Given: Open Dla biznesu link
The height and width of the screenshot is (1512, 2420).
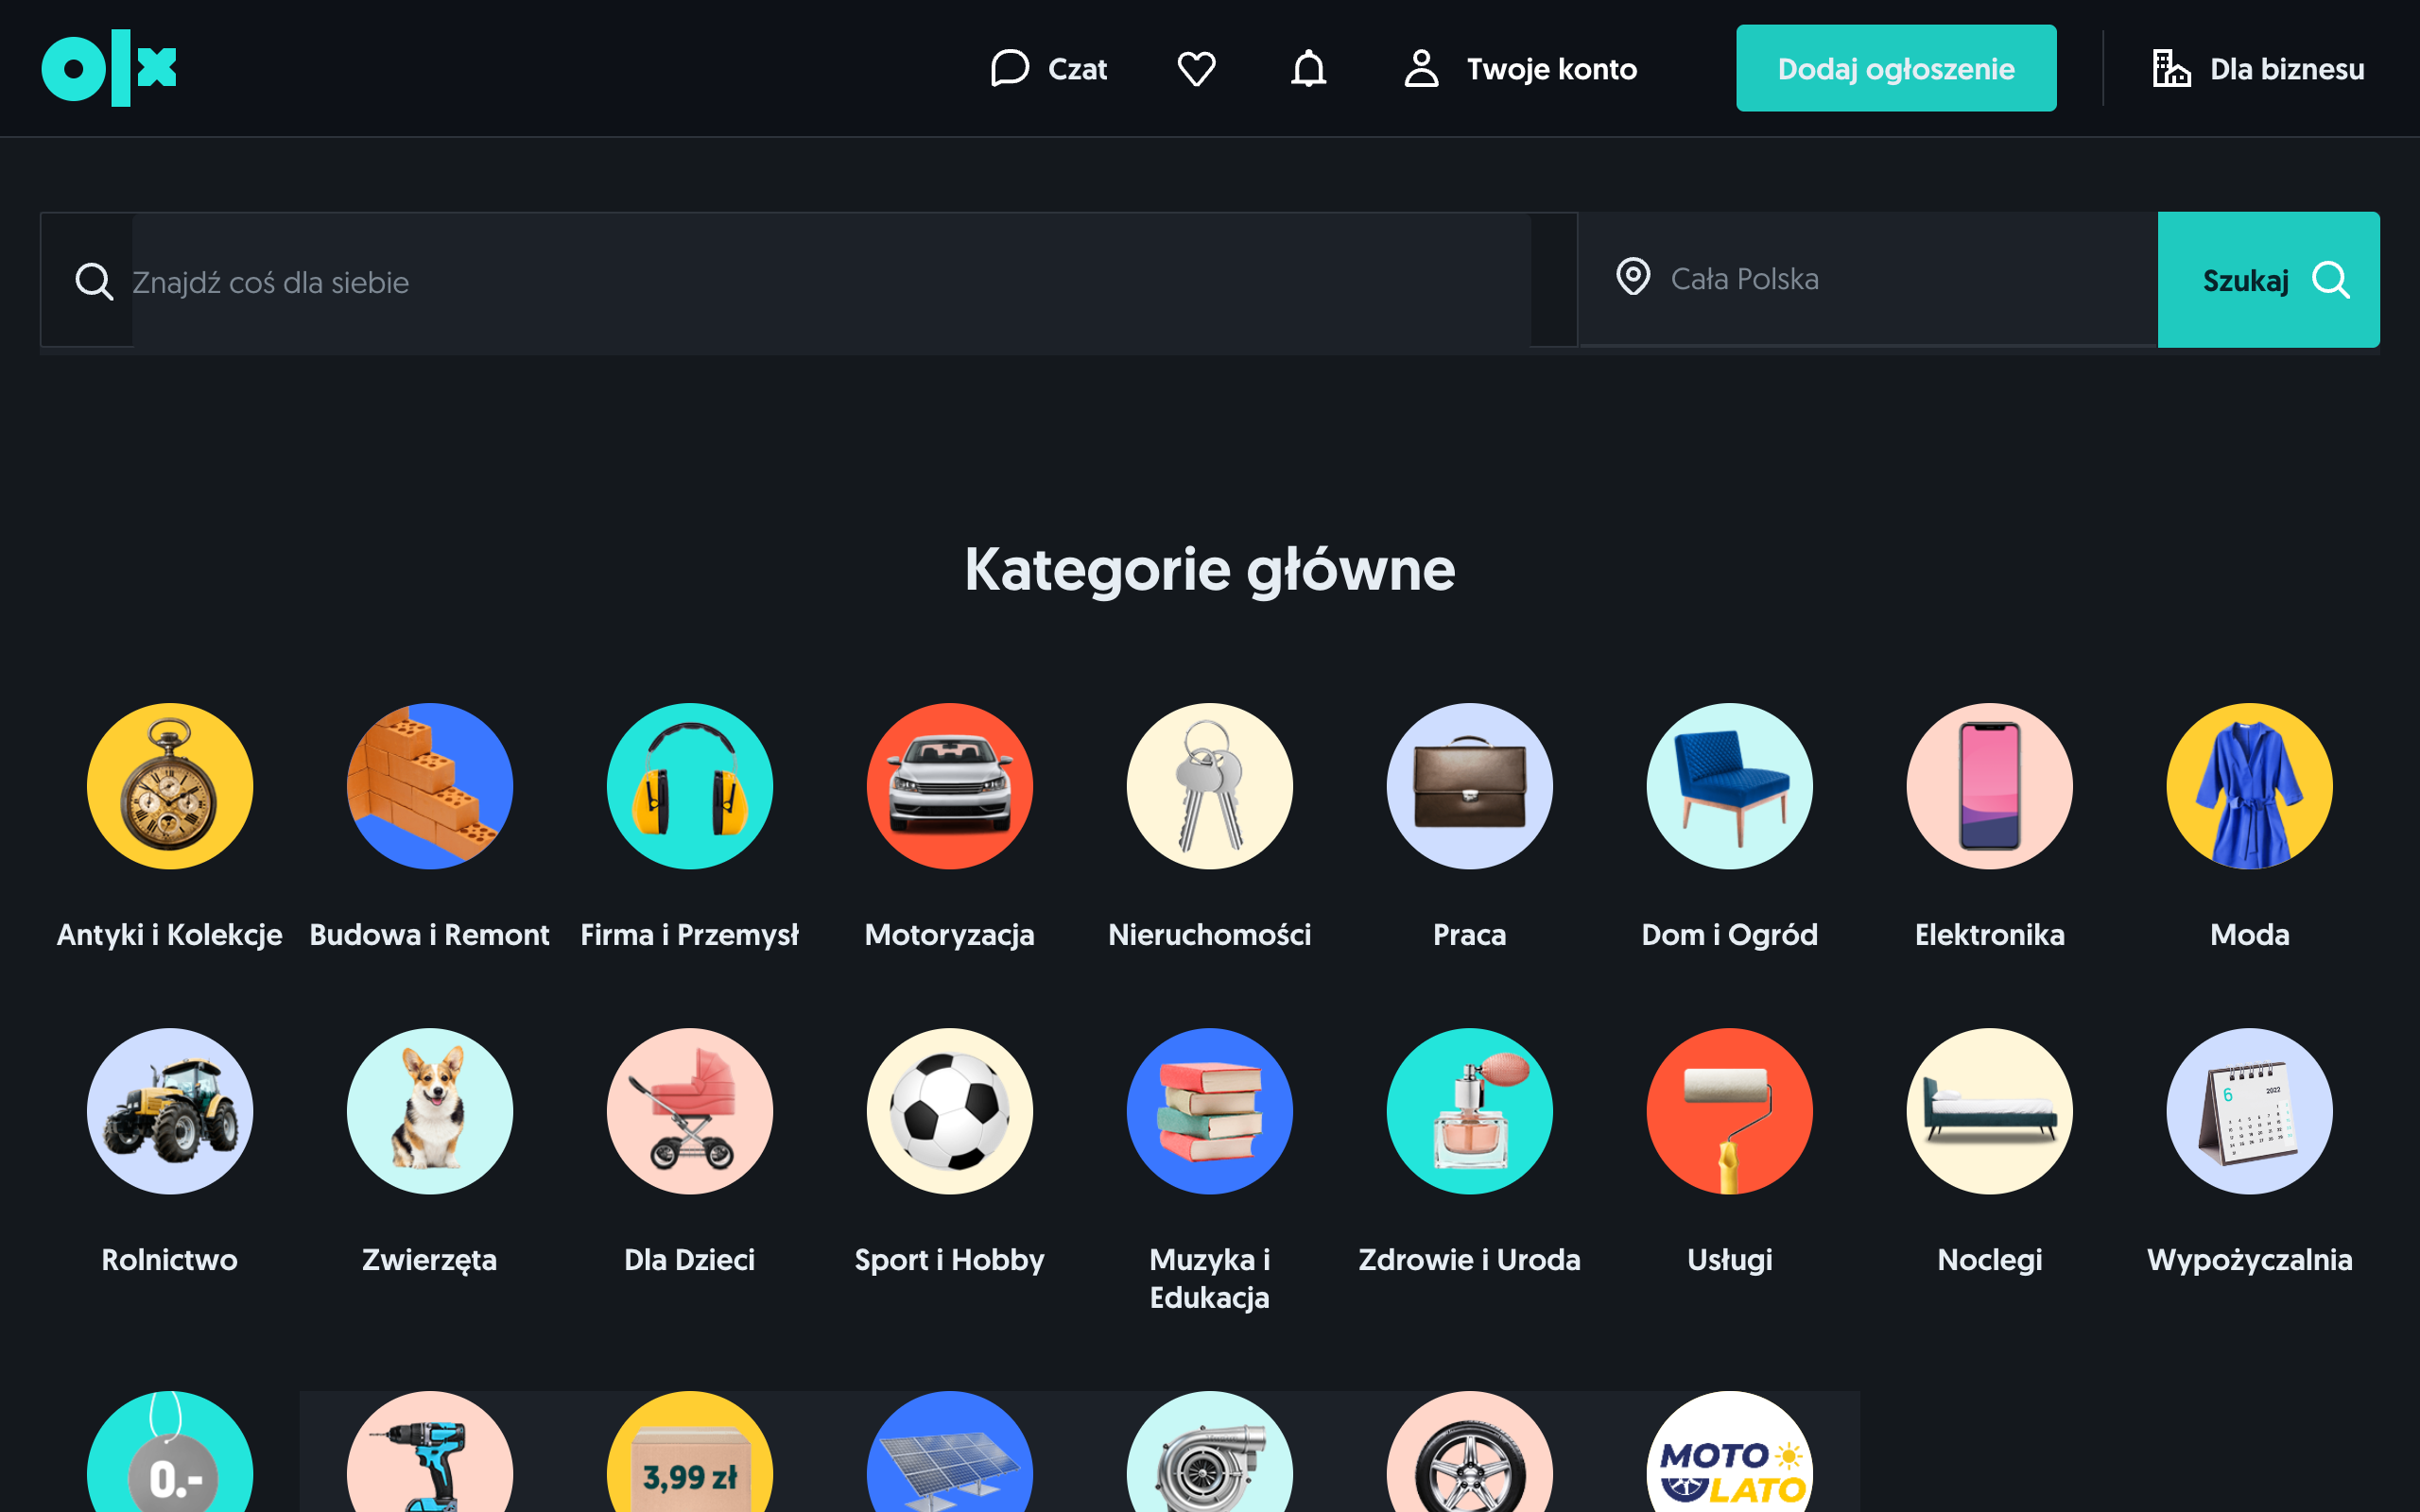Looking at the screenshot, I should pos(2258,69).
